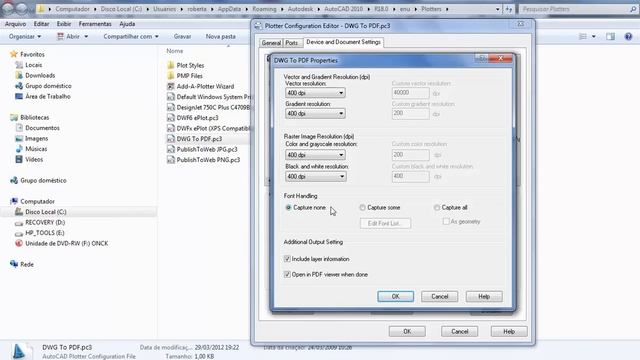Open Color and grayscale resolution dropdown
This screenshot has height=360, width=640.
coord(315,155)
